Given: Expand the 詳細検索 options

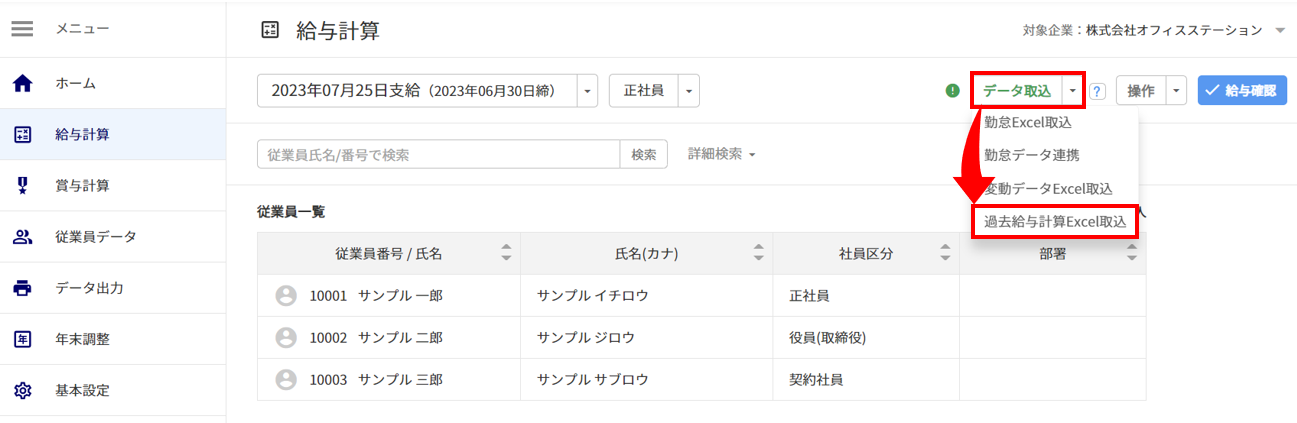Looking at the screenshot, I should [x=720, y=154].
